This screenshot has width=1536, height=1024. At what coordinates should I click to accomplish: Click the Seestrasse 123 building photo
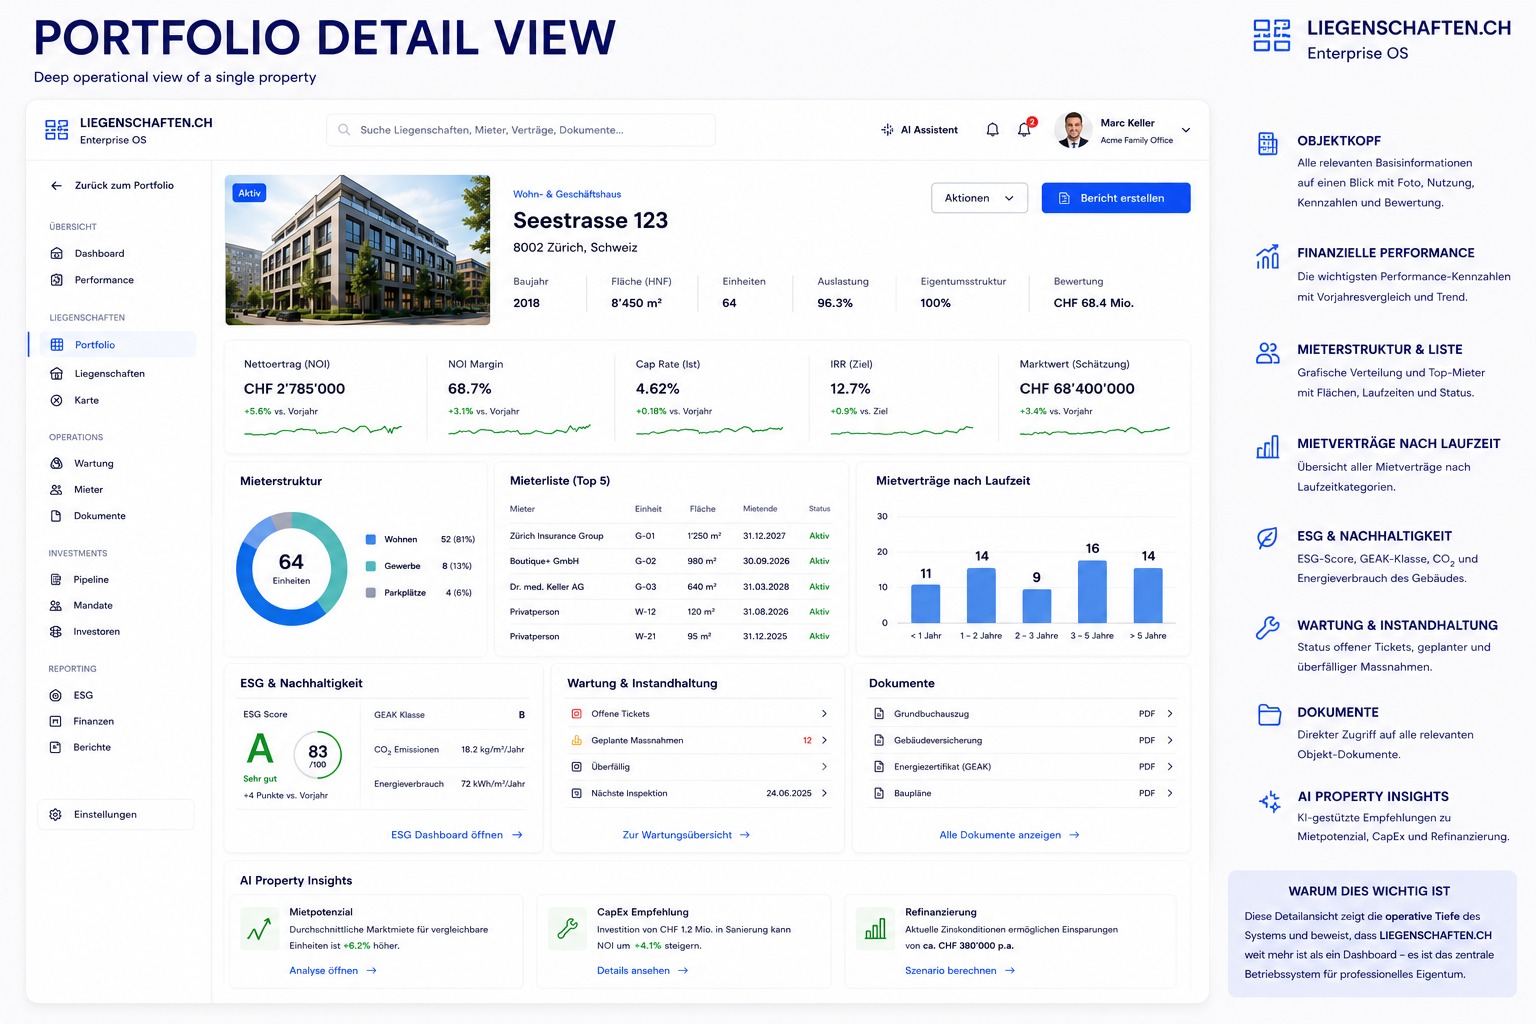pos(358,250)
